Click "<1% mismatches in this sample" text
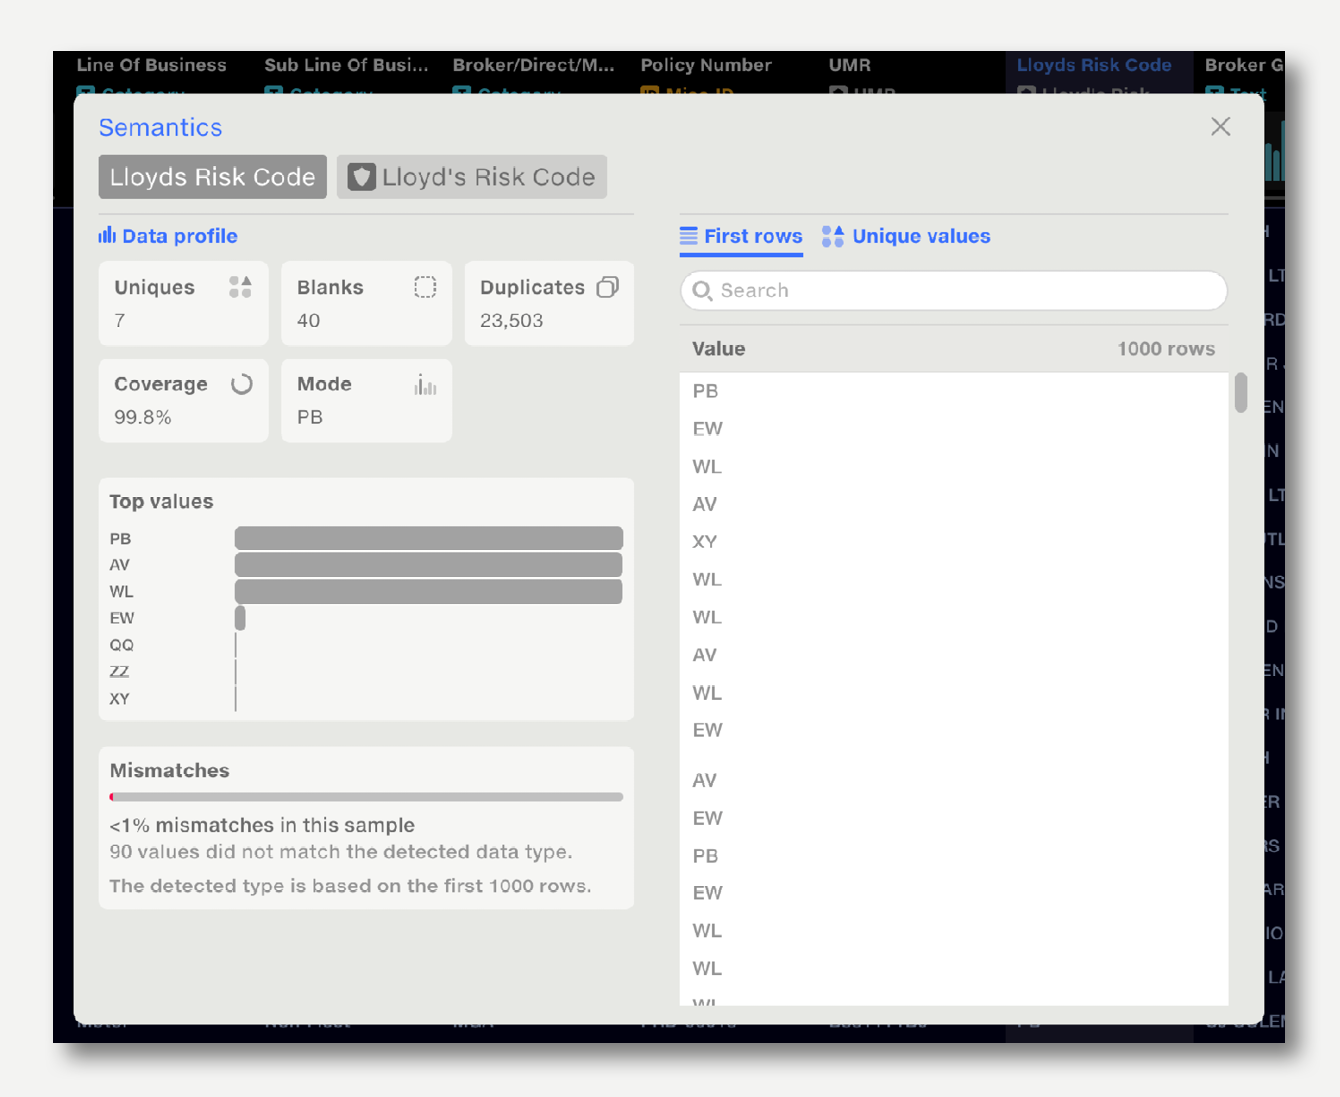Screen dimensions: 1340x1097 coord(262,825)
